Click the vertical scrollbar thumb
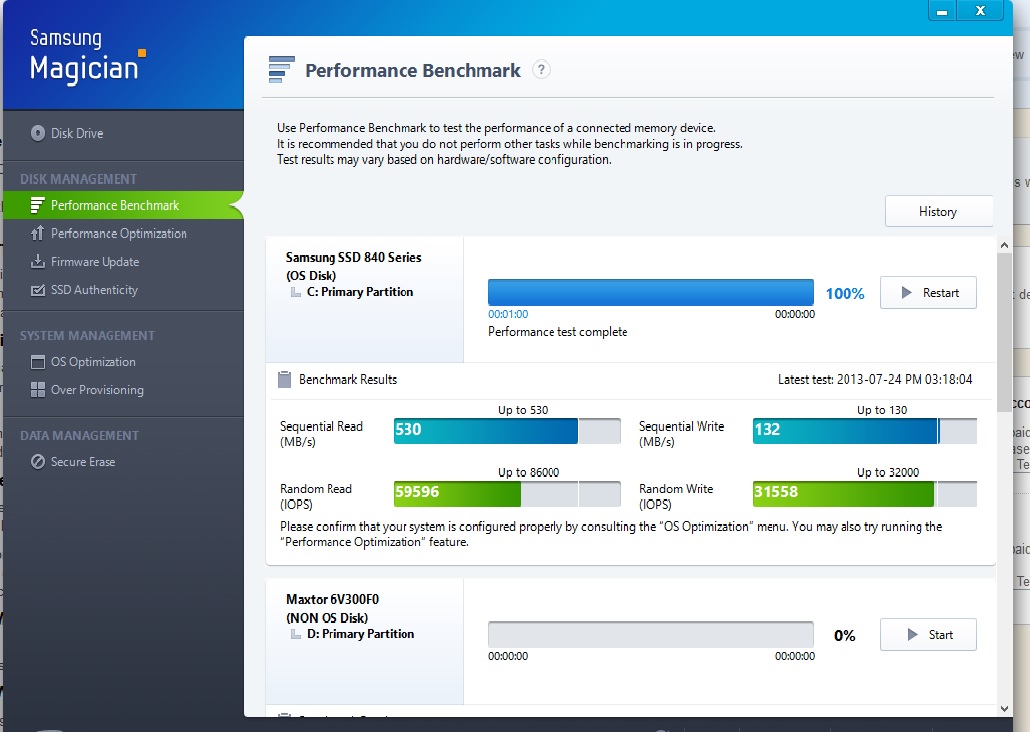The image size is (1030, 732). (x=1004, y=332)
